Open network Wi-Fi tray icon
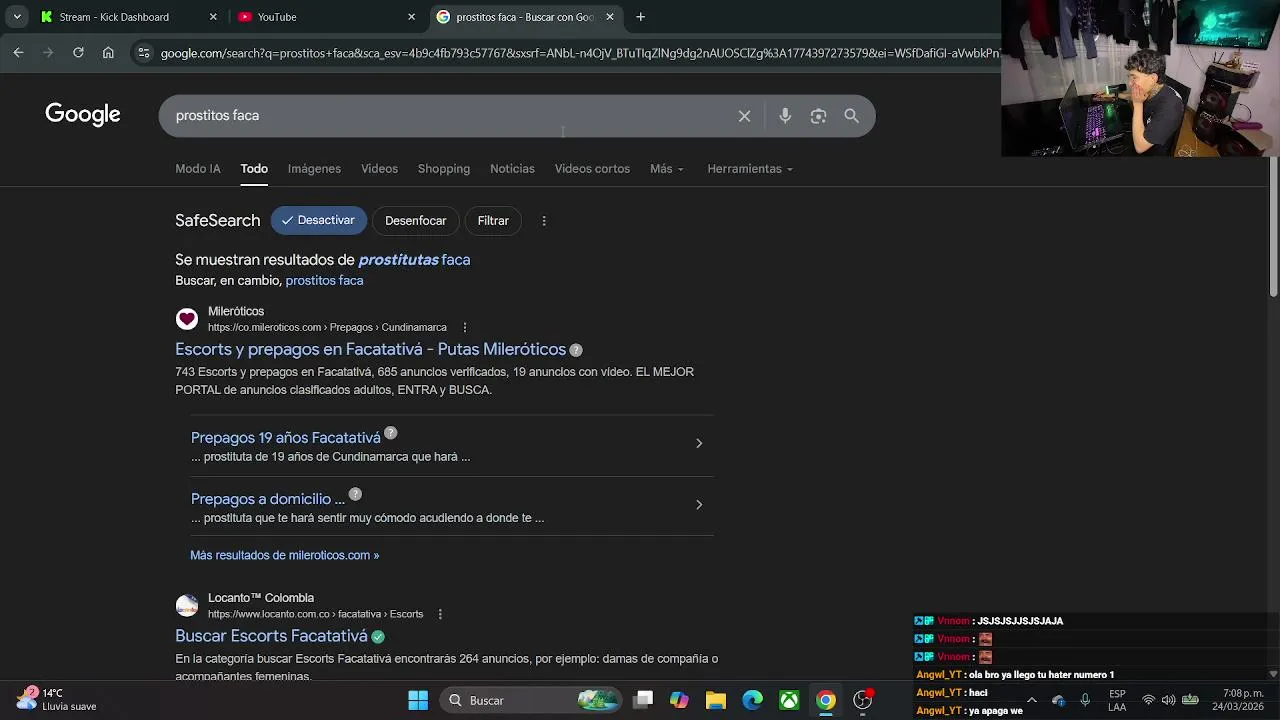The width and height of the screenshot is (1280, 720). pyautogui.click(x=1148, y=700)
